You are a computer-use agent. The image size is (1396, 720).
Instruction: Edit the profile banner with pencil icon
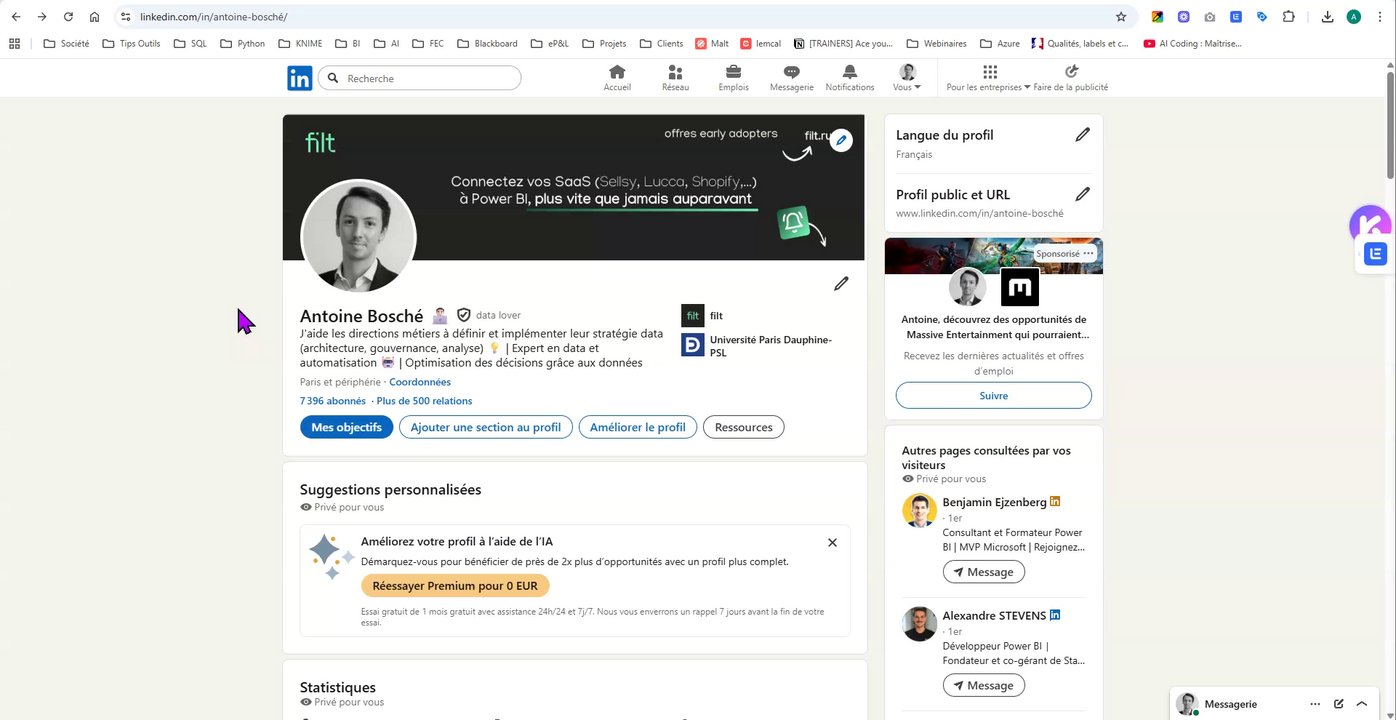click(842, 141)
